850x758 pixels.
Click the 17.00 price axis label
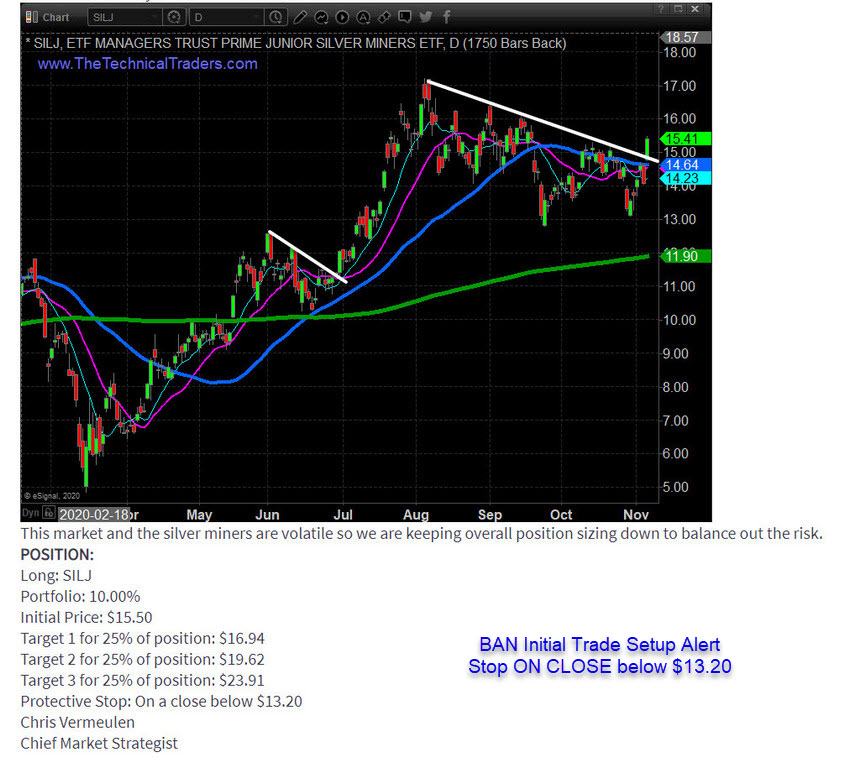pos(680,86)
